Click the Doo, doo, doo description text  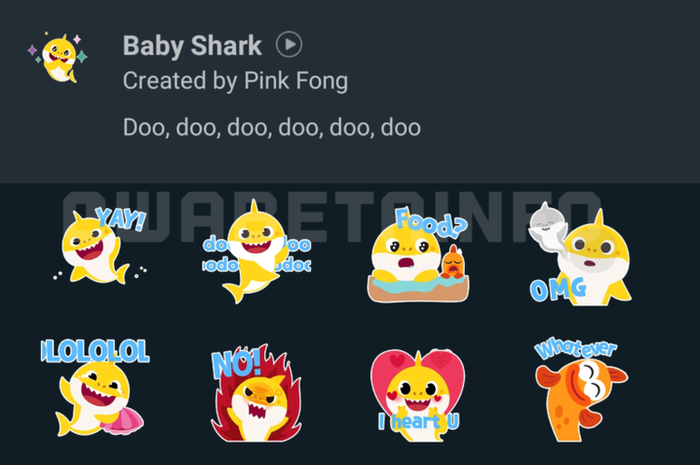[271, 127]
